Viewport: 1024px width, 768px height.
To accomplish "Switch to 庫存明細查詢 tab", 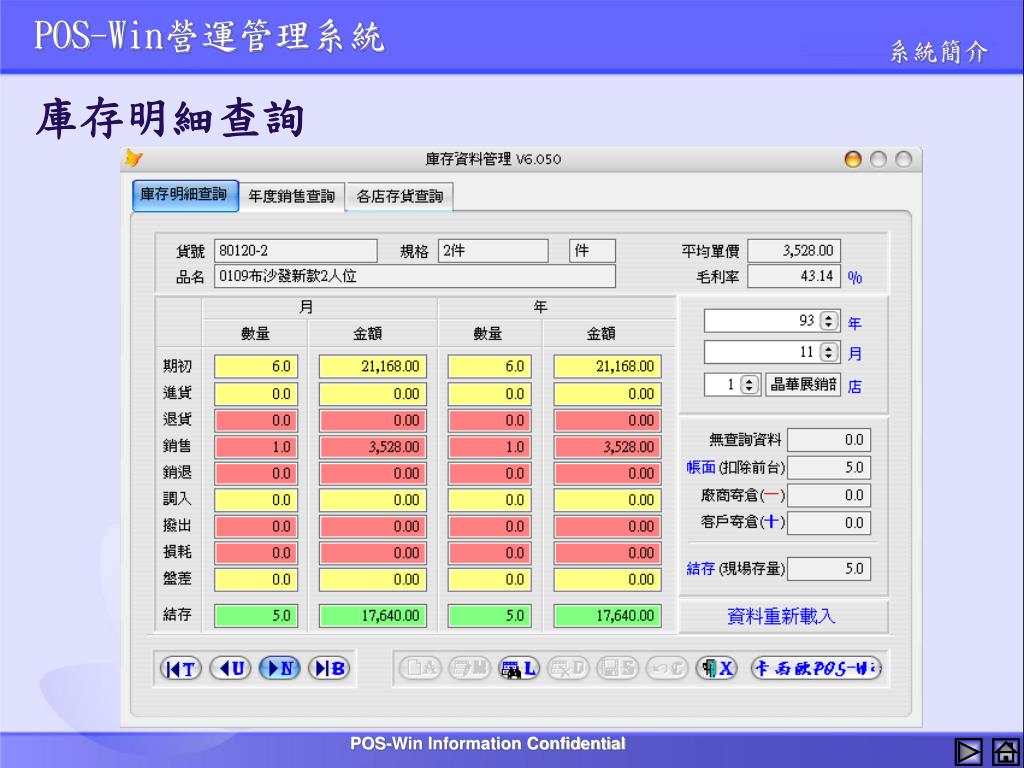I will click(x=185, y=195).
